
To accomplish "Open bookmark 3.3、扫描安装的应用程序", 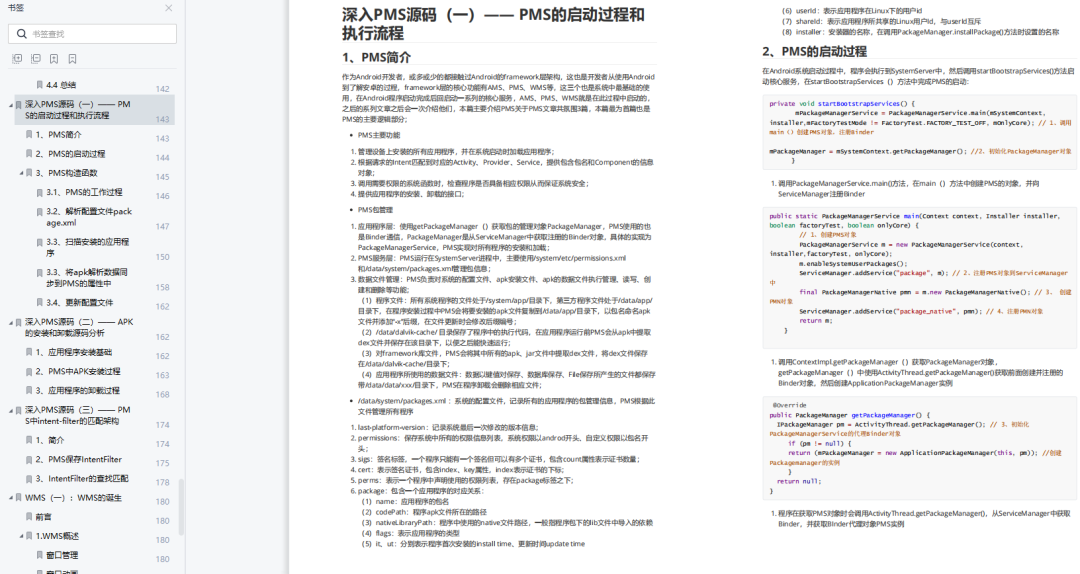I will [87, 247].
